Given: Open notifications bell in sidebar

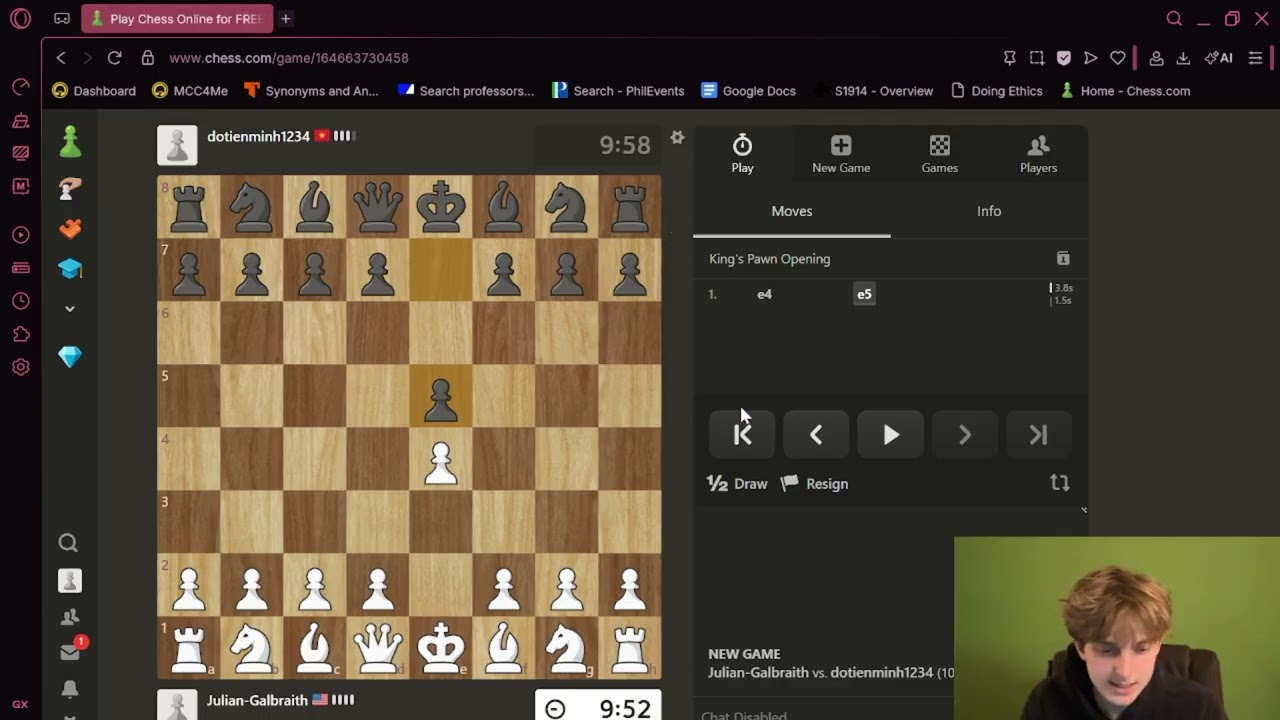Looking at the screenshot, I should [70, 689].
